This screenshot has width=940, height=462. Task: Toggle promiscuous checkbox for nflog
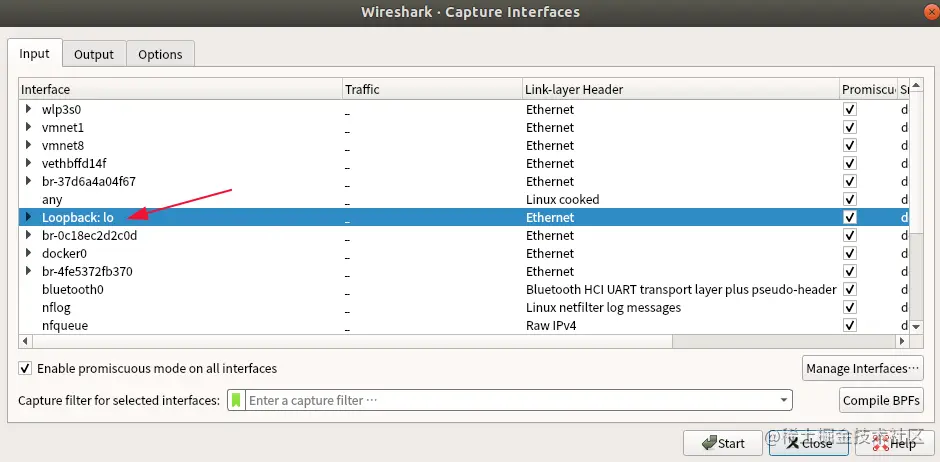[x=849, y=307]
